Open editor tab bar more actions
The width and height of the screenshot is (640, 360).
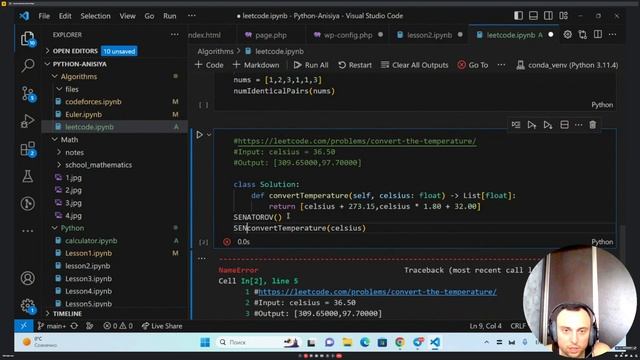(x=612, y=35)
